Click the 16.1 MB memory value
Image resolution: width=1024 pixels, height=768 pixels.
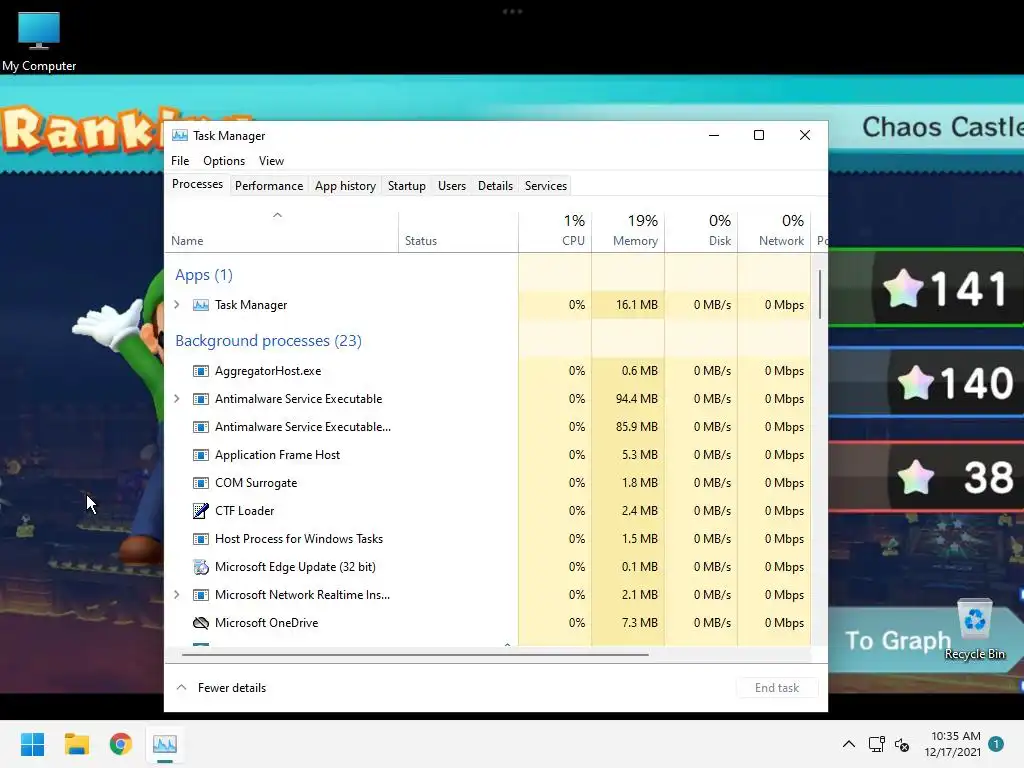pos(637,305)
